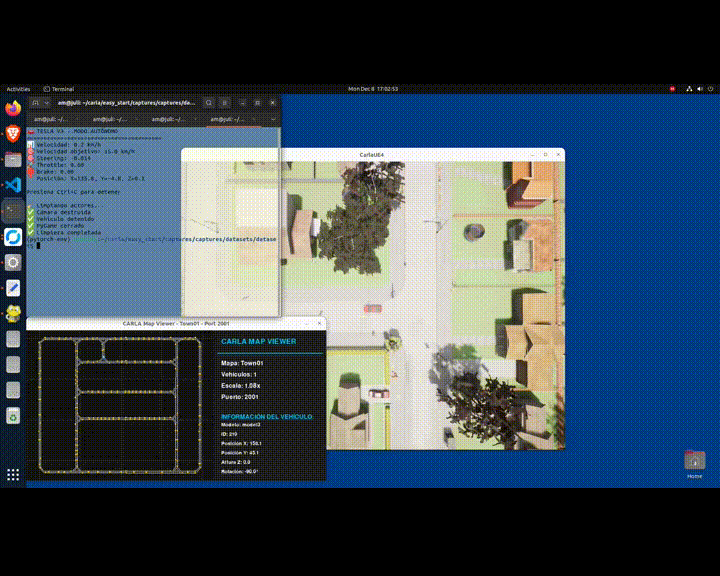Click the clock showing Mon Dec 8
Viewport: 720px width, 576px height.
coord(373,89)
